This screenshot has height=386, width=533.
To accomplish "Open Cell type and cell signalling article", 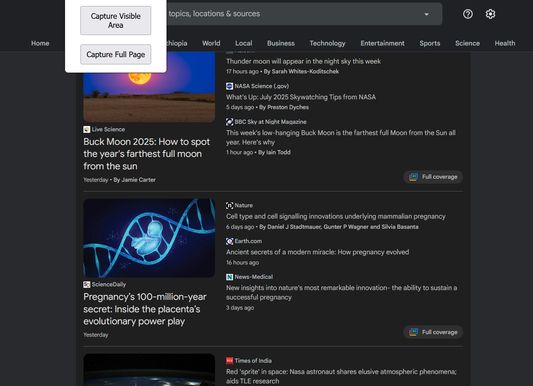I will 336,216.
